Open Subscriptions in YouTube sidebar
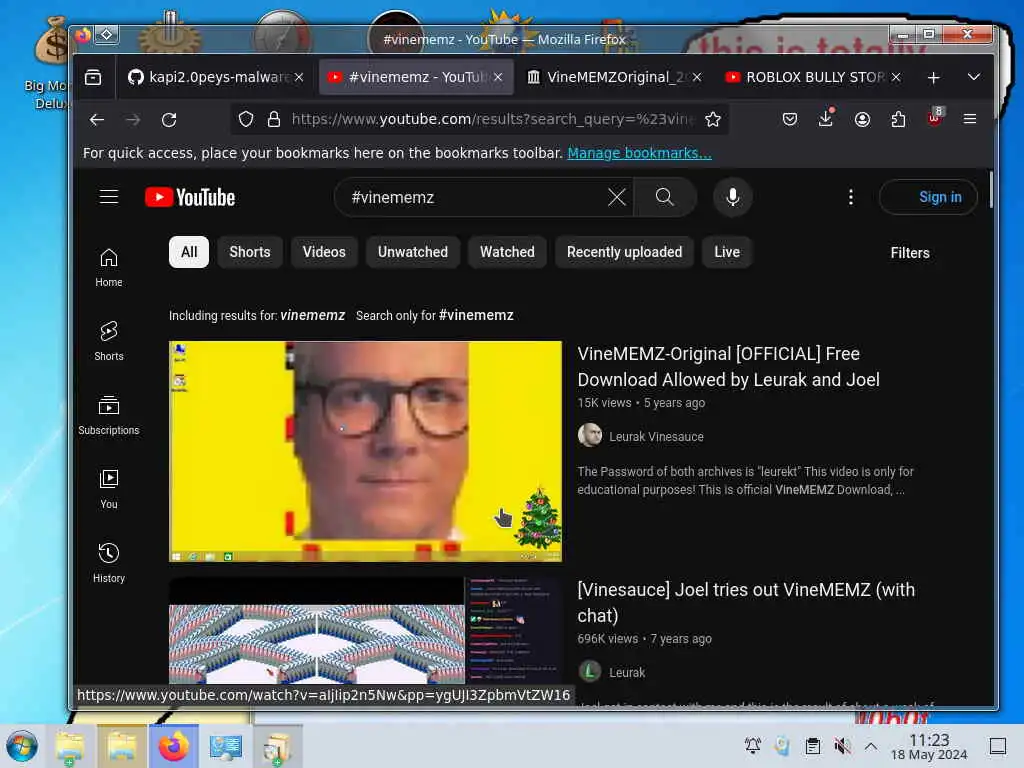 [x=108, y=415]
